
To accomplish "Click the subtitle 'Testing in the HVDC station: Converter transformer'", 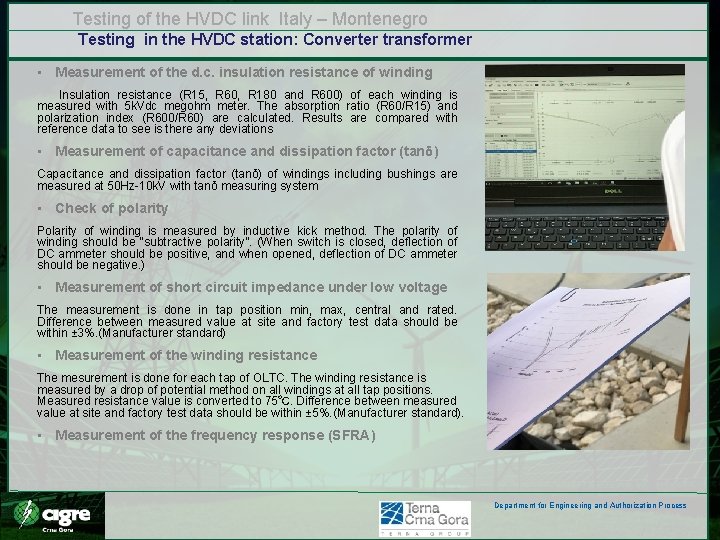I will [x=275, y=39].
